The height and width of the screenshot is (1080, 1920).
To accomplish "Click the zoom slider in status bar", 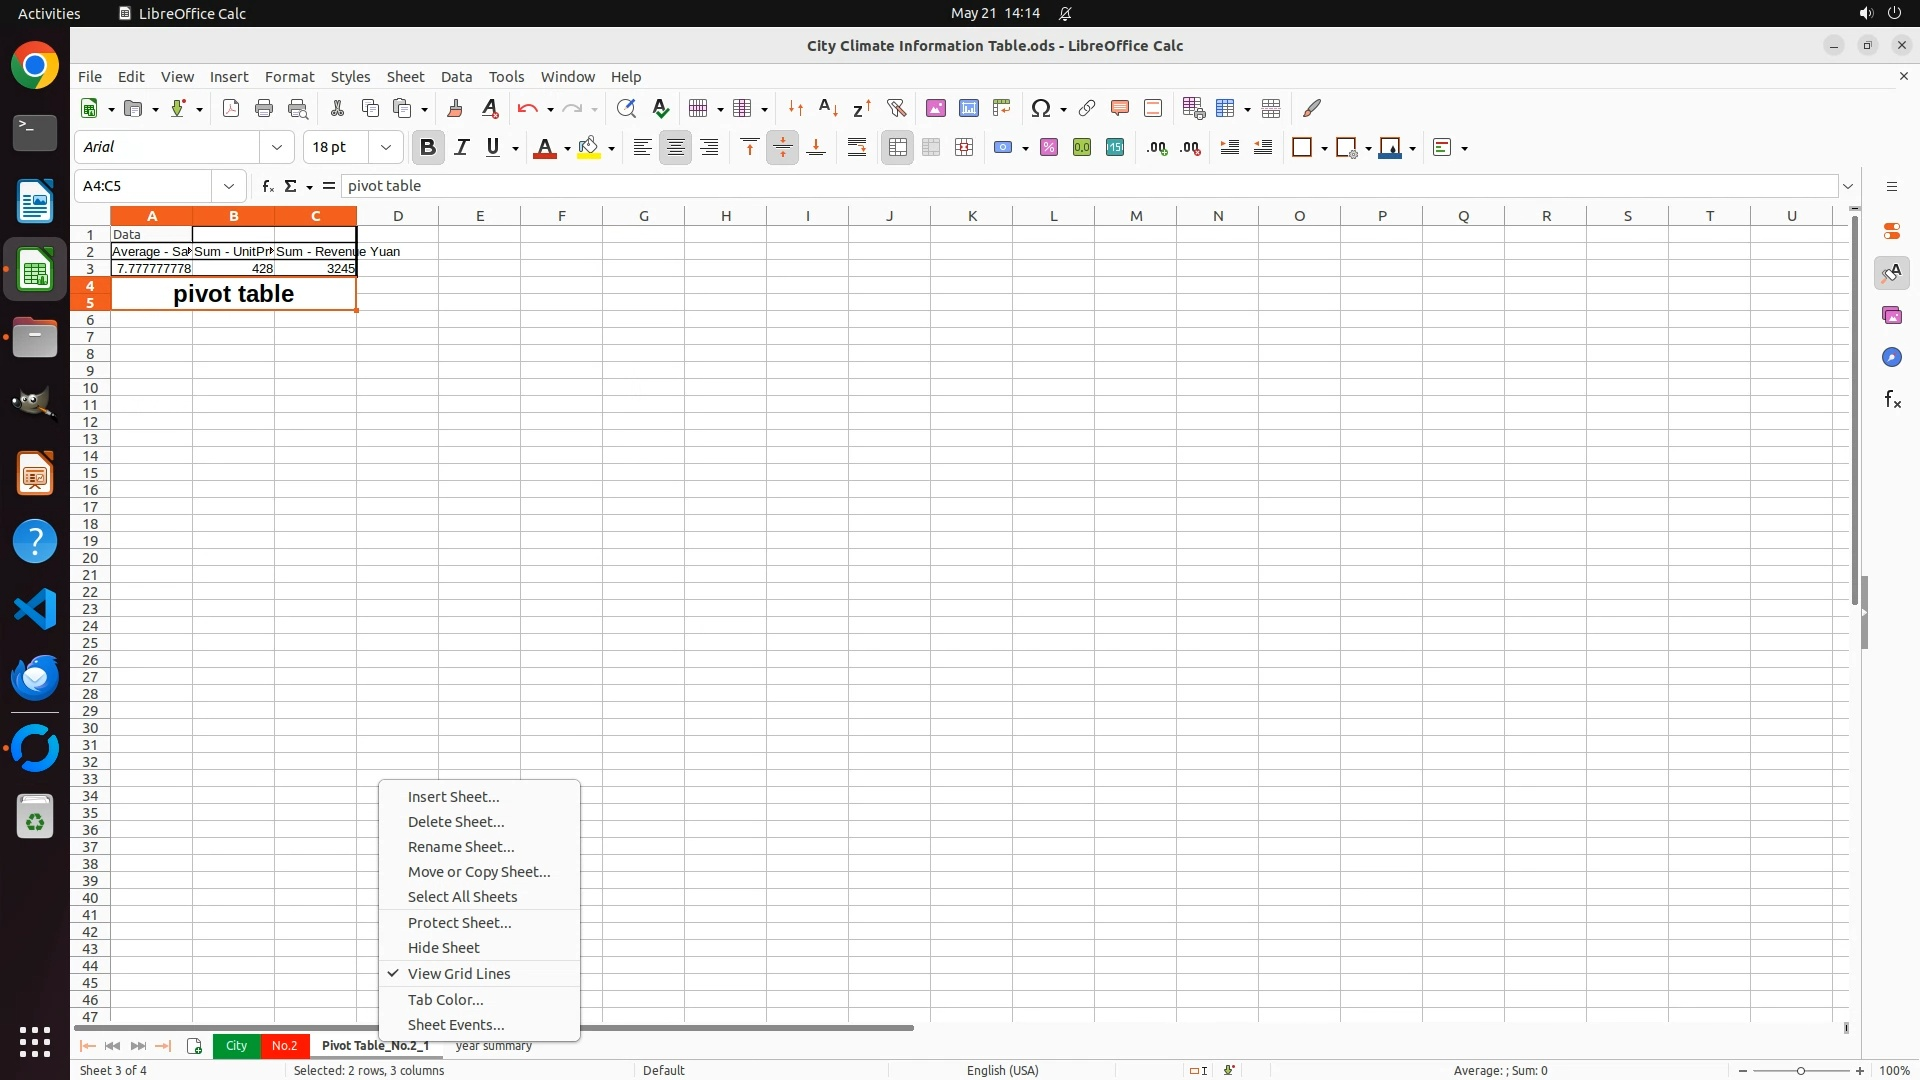I will tap(1801, 1071).
